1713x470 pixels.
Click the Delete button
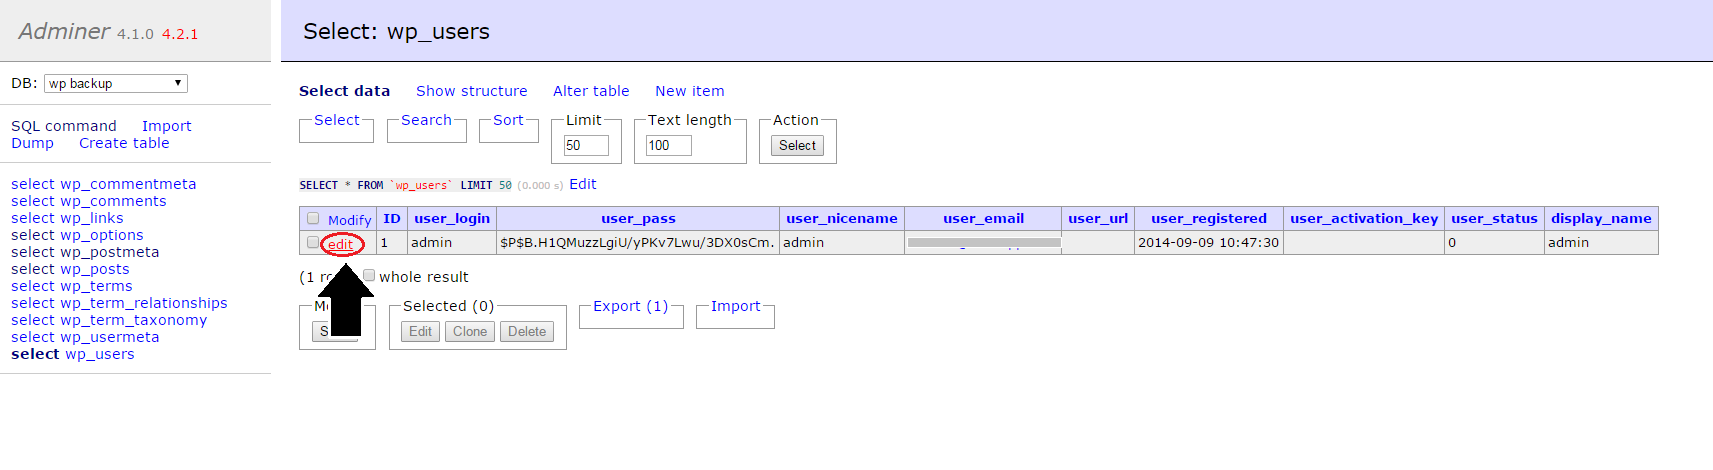[x=527, y=331]
